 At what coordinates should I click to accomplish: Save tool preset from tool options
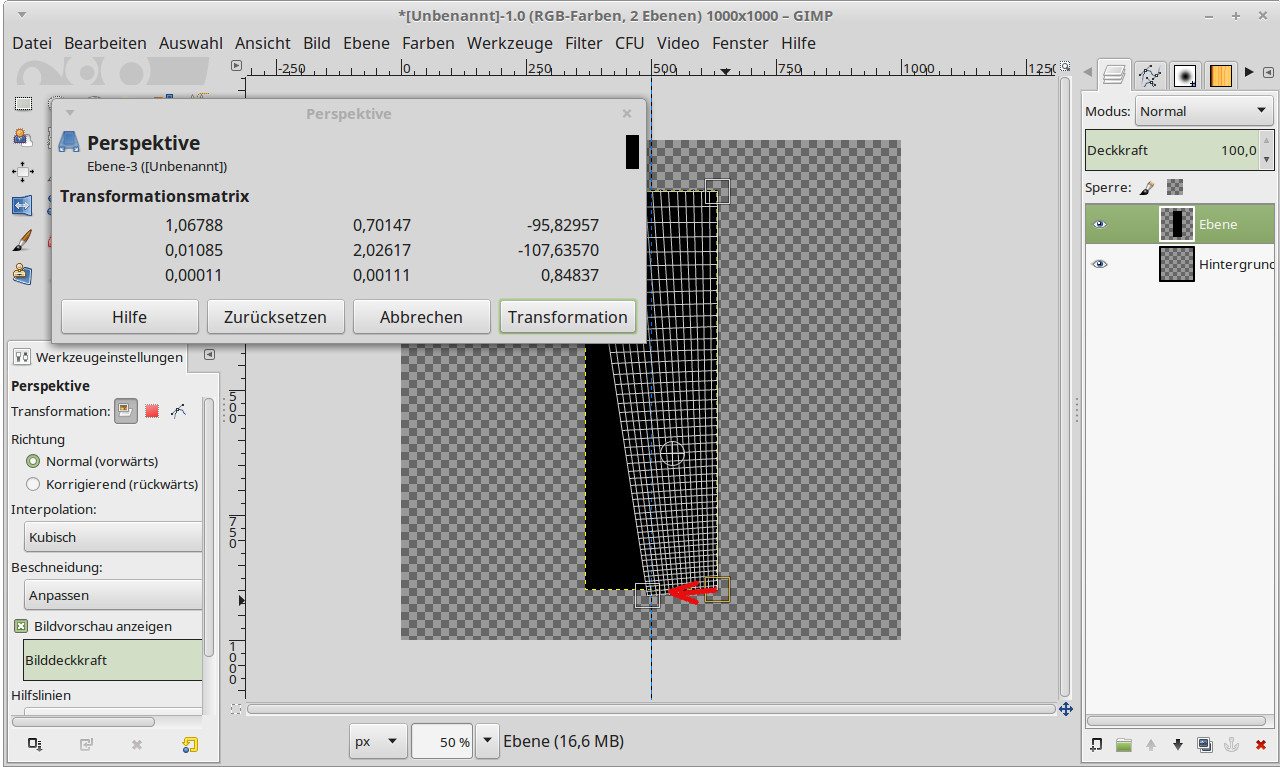point(35,744)
